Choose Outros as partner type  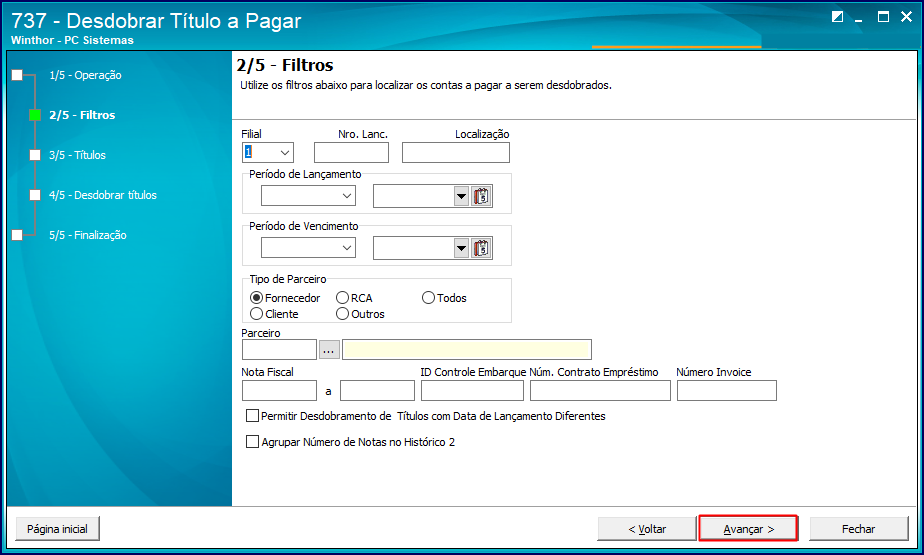click(361, 314)
